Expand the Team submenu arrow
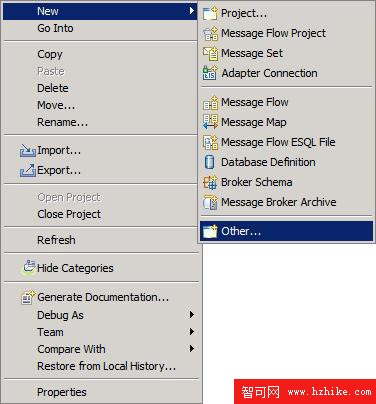376x404 pixels. (192, 331)
